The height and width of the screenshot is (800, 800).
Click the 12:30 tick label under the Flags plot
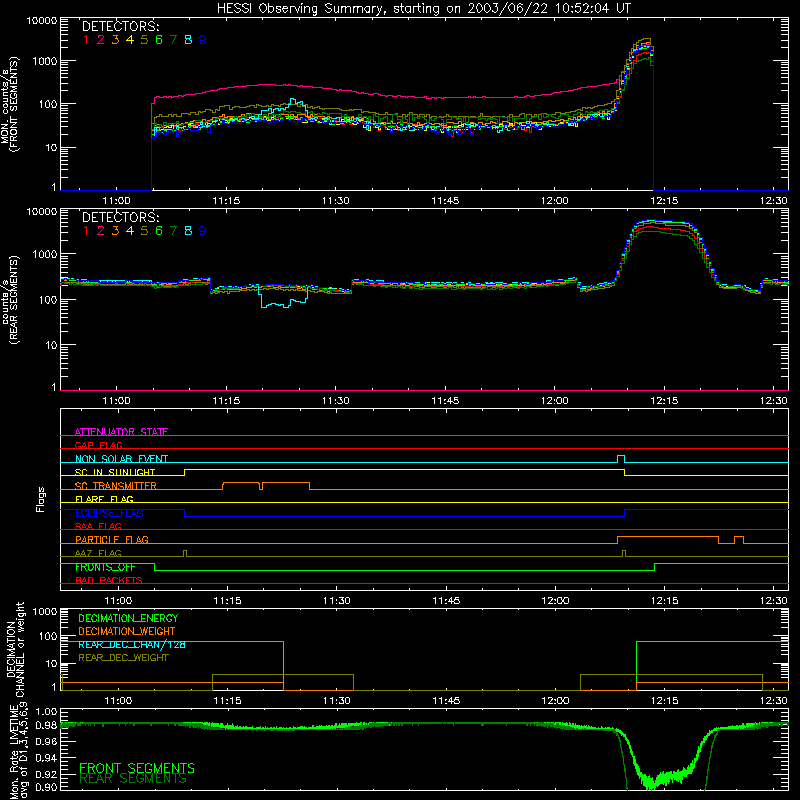point(774,601)
